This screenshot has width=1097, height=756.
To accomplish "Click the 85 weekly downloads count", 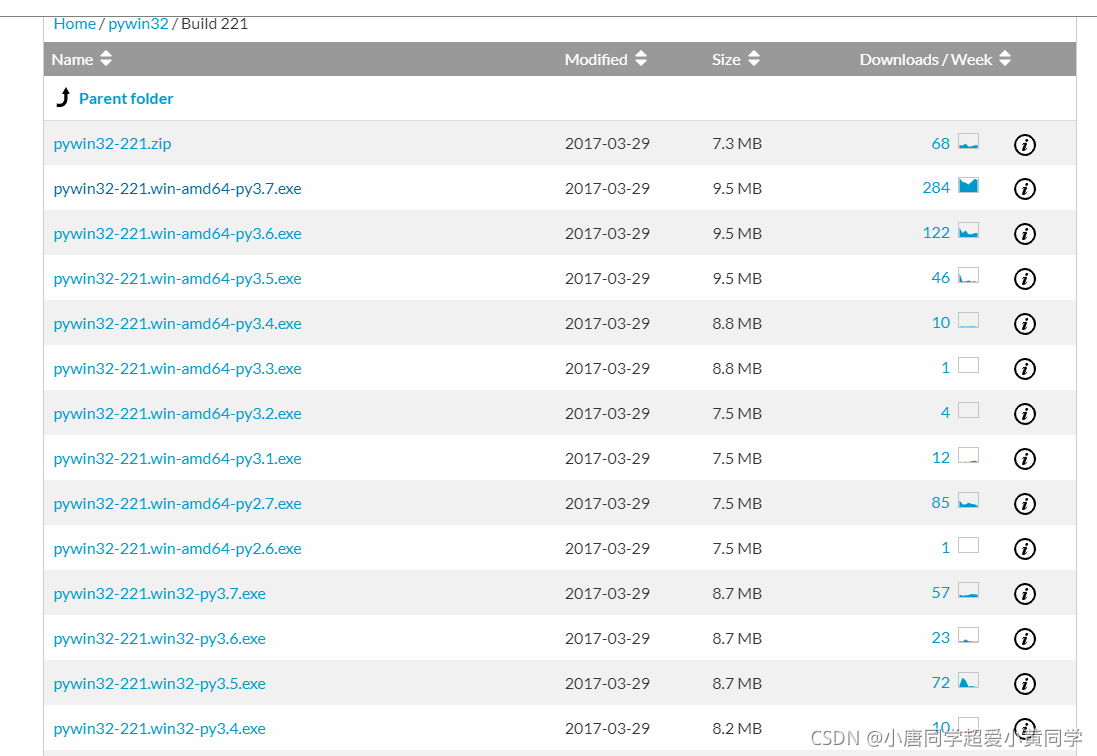I will pos(940,502).
